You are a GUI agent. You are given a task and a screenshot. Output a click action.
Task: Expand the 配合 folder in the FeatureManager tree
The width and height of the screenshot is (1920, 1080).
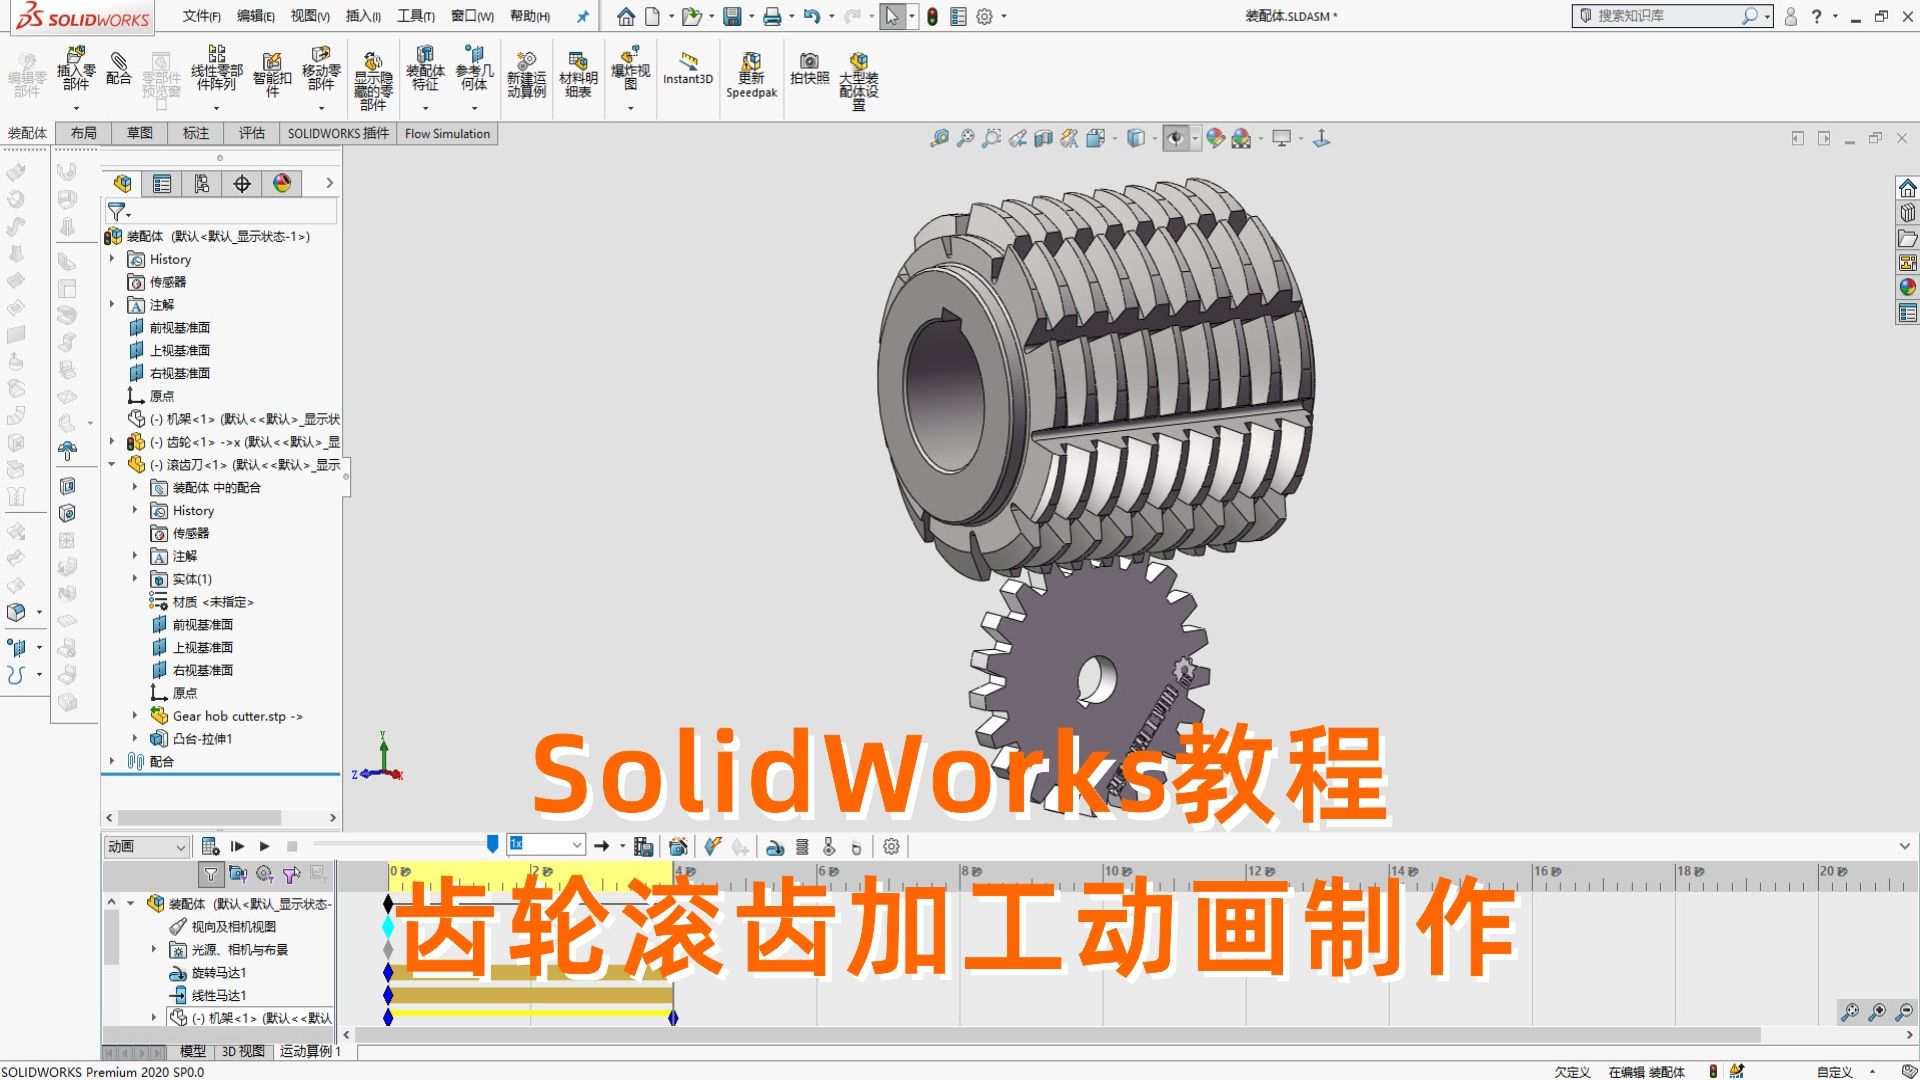[112, 761]
